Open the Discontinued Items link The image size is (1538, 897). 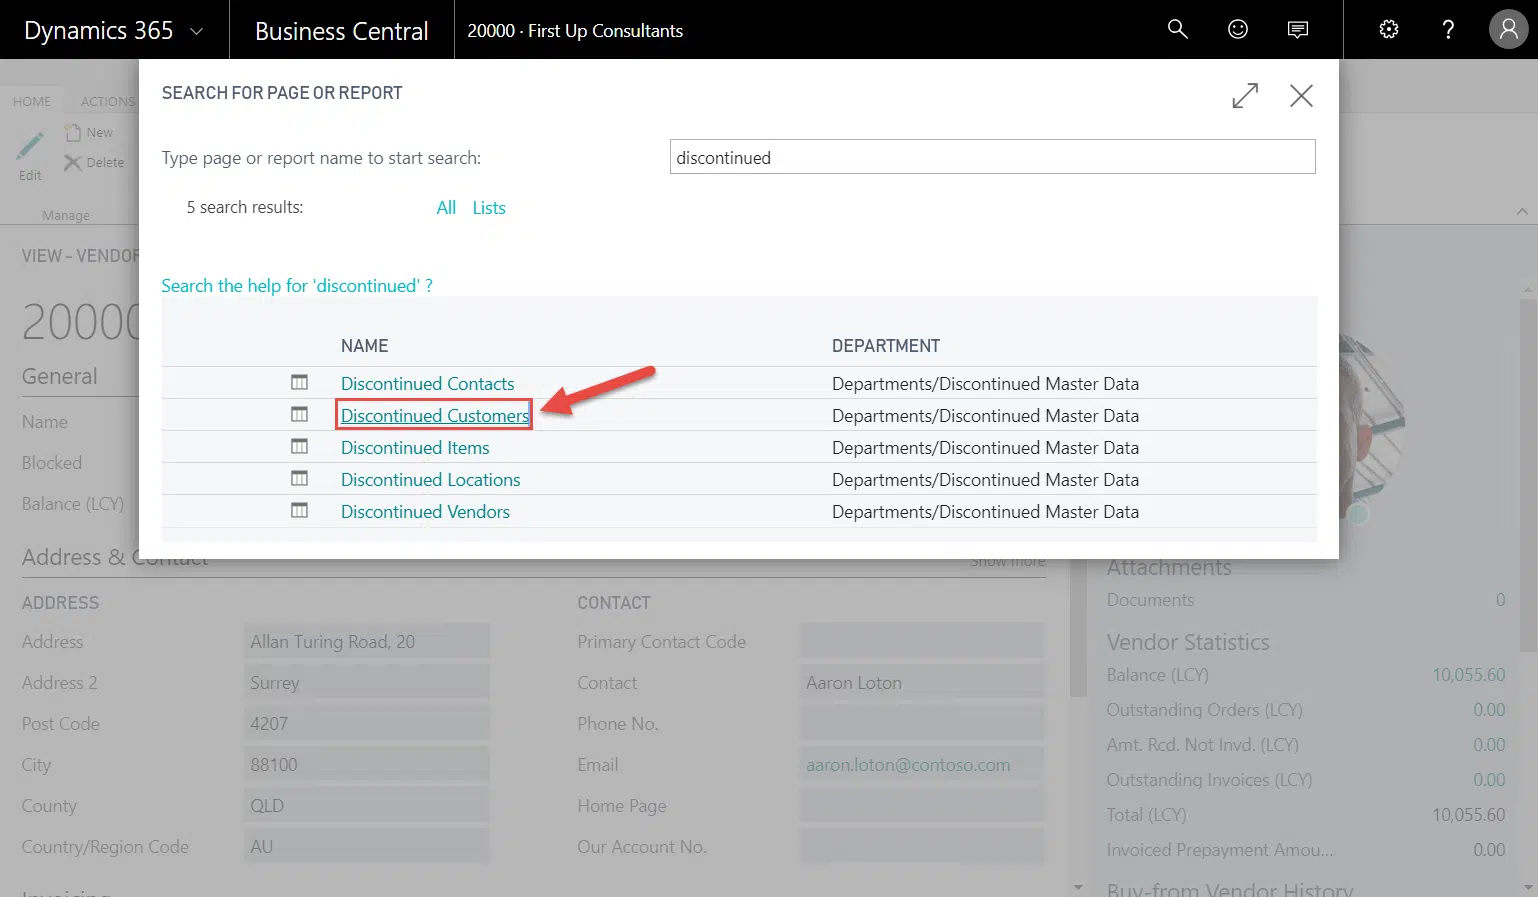(x=415, y=448)
